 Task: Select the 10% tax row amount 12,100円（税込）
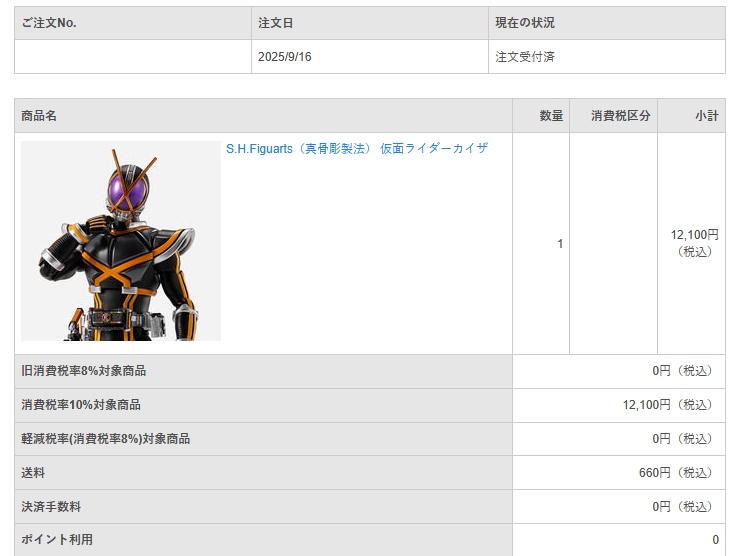(668, 405)
